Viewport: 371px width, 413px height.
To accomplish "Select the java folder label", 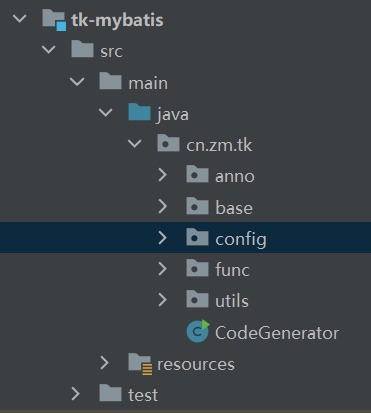I will [x=173, y=114].
